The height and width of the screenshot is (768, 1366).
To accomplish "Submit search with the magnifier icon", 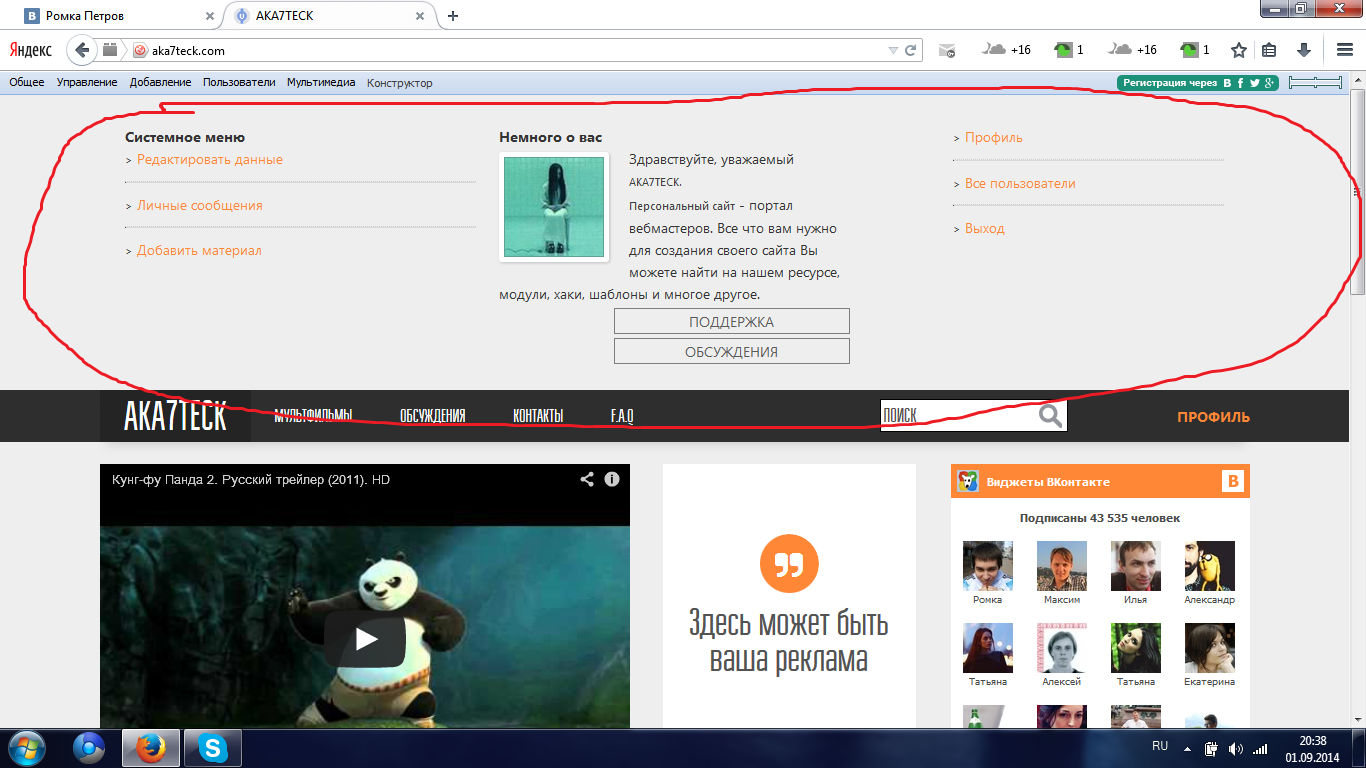I will click(1051, 416).
